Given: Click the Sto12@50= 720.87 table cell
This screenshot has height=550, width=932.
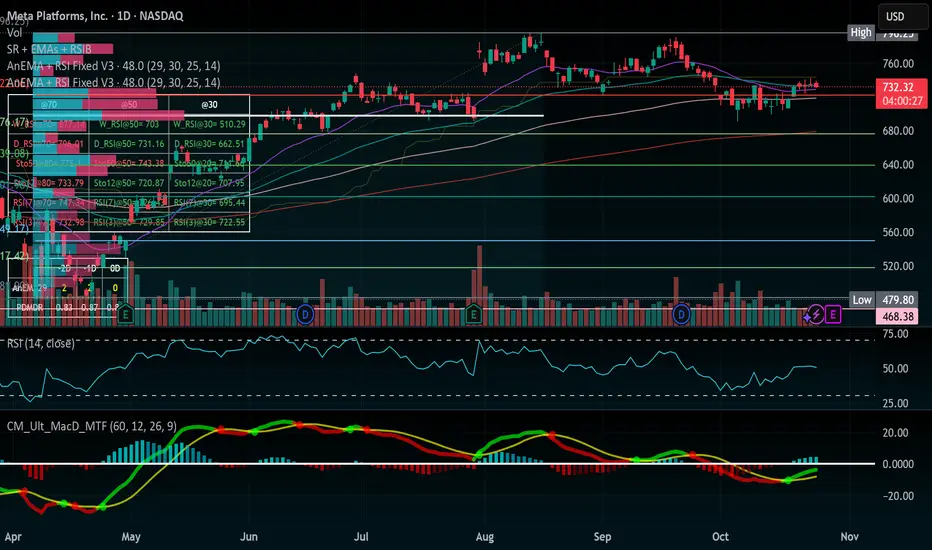Looking at the screenshot, I should click(x=129, y=183).
